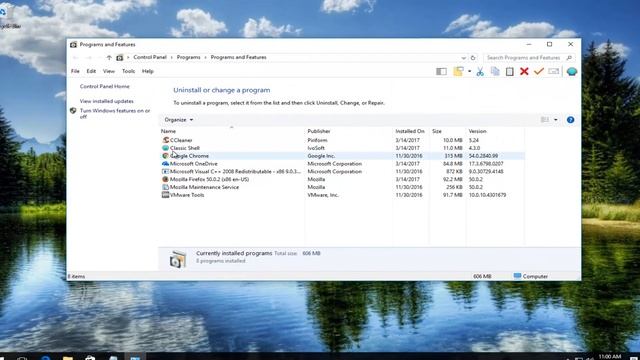
Task: Click the clipboard Paste icon
Action: pos(509,71)
